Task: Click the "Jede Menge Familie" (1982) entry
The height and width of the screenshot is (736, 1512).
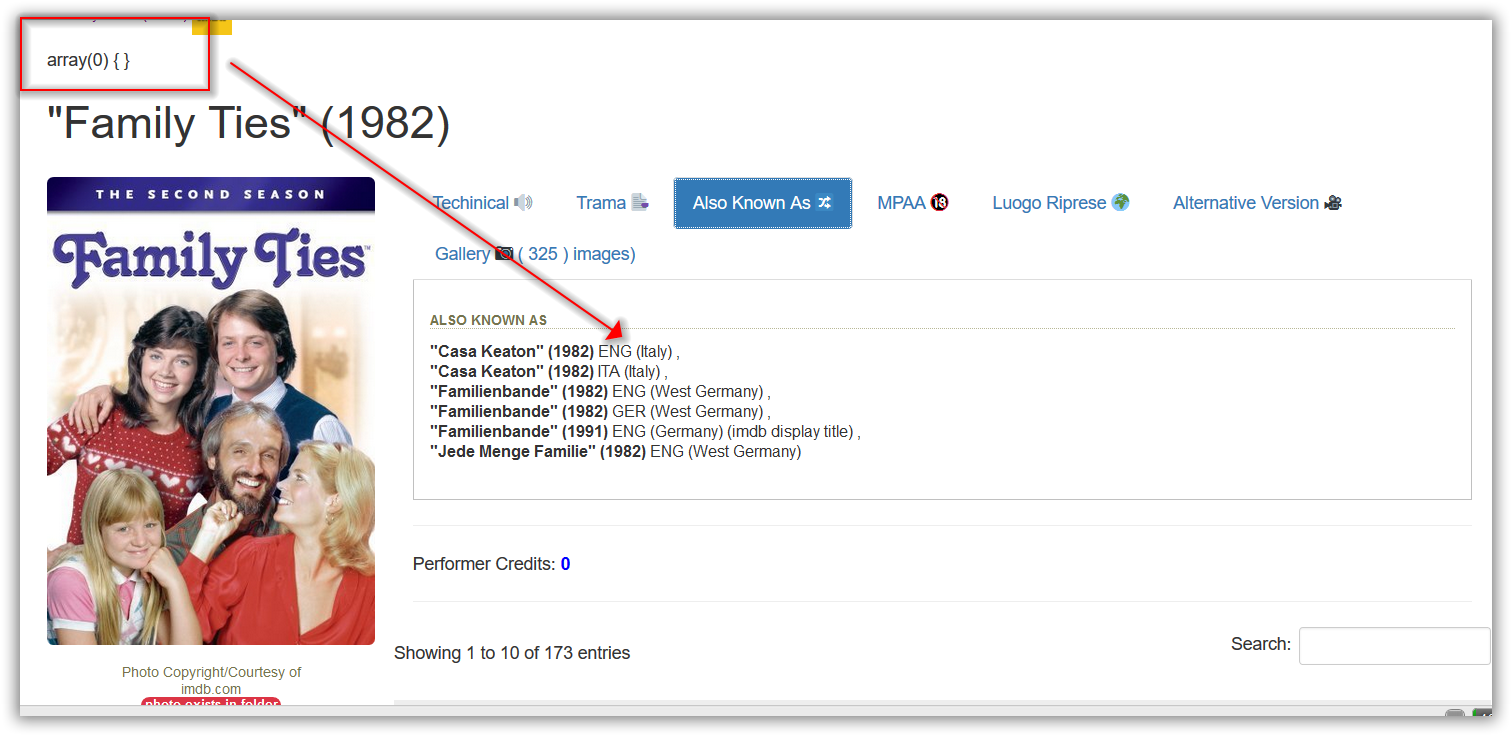Action: point(616,452)
